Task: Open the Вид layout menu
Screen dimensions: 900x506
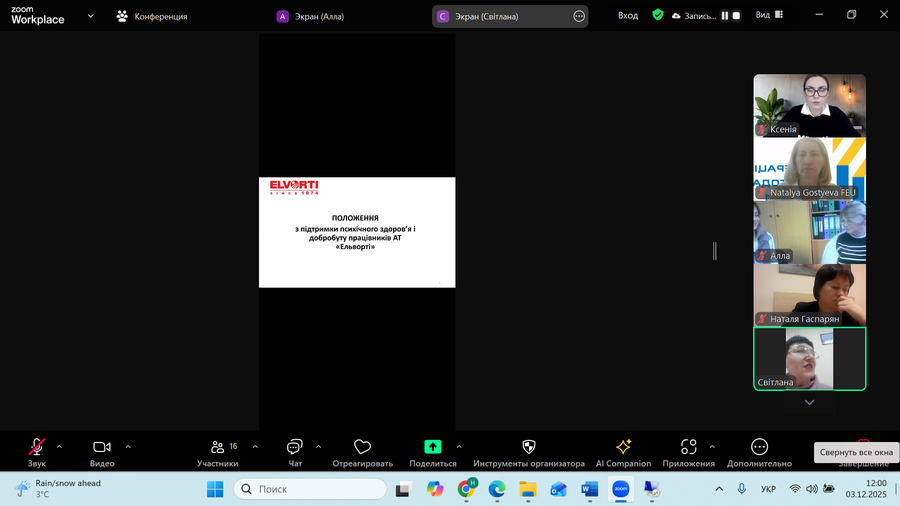Action: click(x=769, y=15)
